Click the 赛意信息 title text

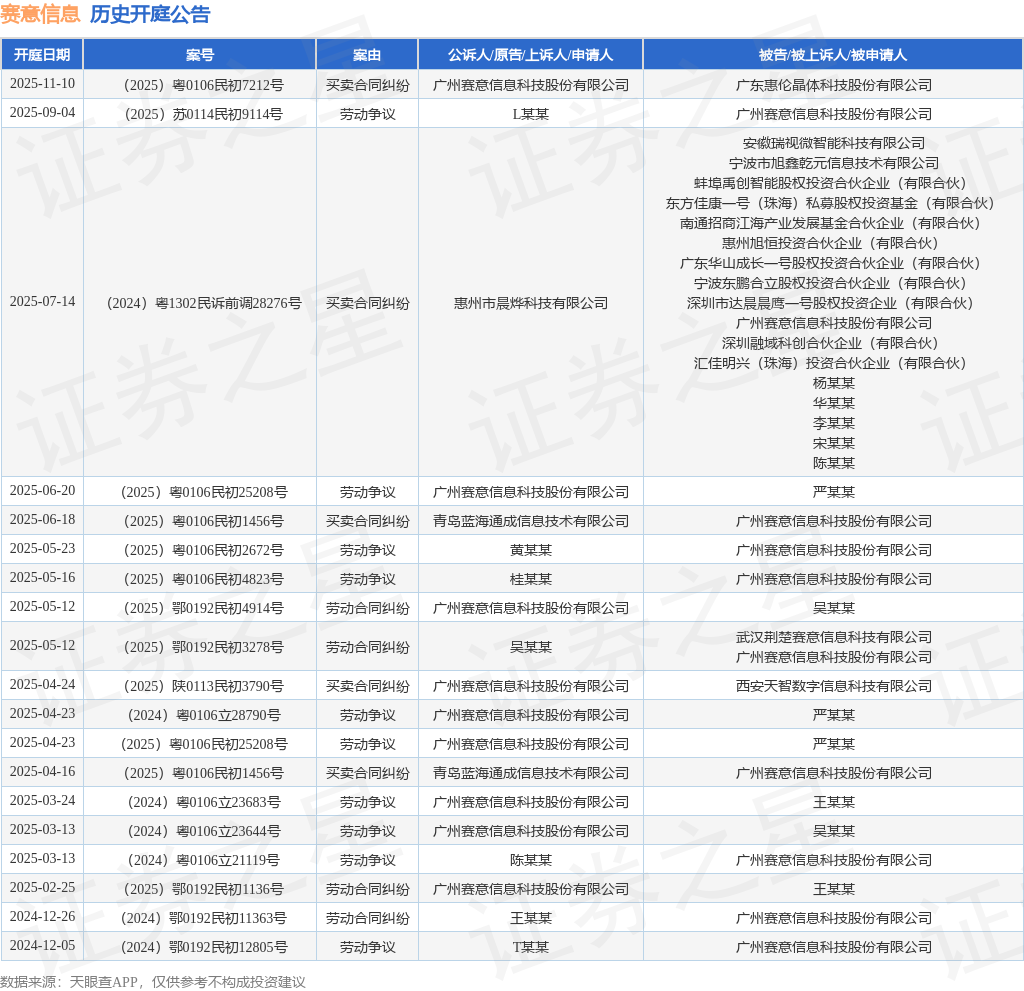pyautogui.click(x=40, y=14)
